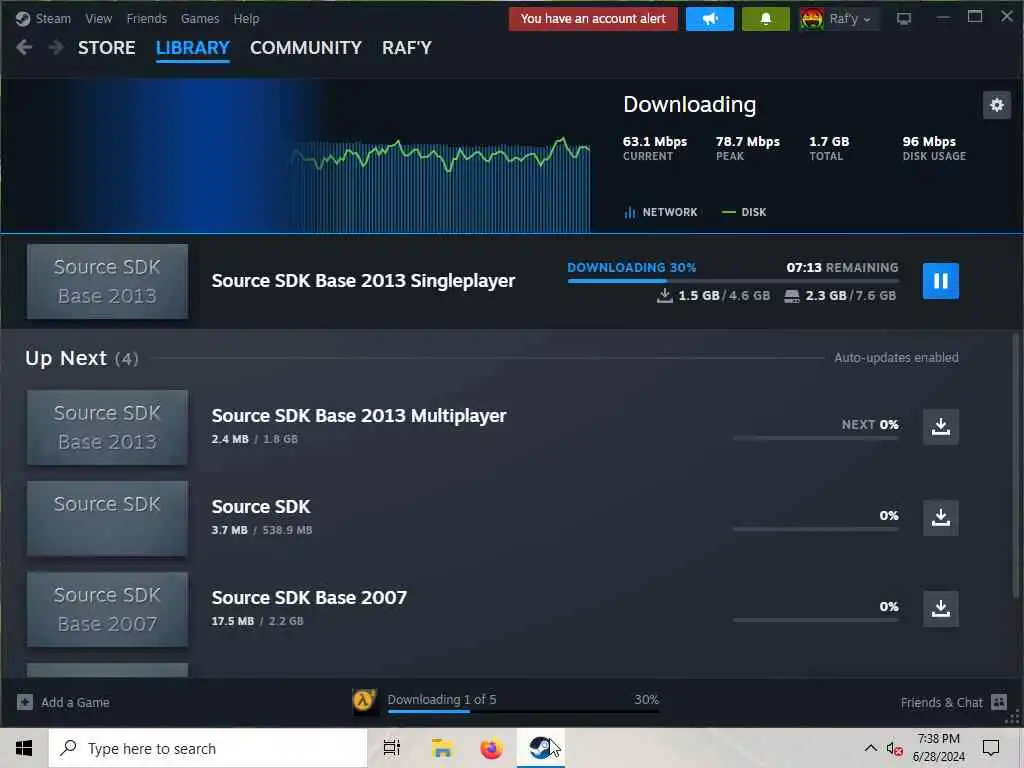
Task: Open Big Picture mode monitor icon
Action: tap(904, 19)
